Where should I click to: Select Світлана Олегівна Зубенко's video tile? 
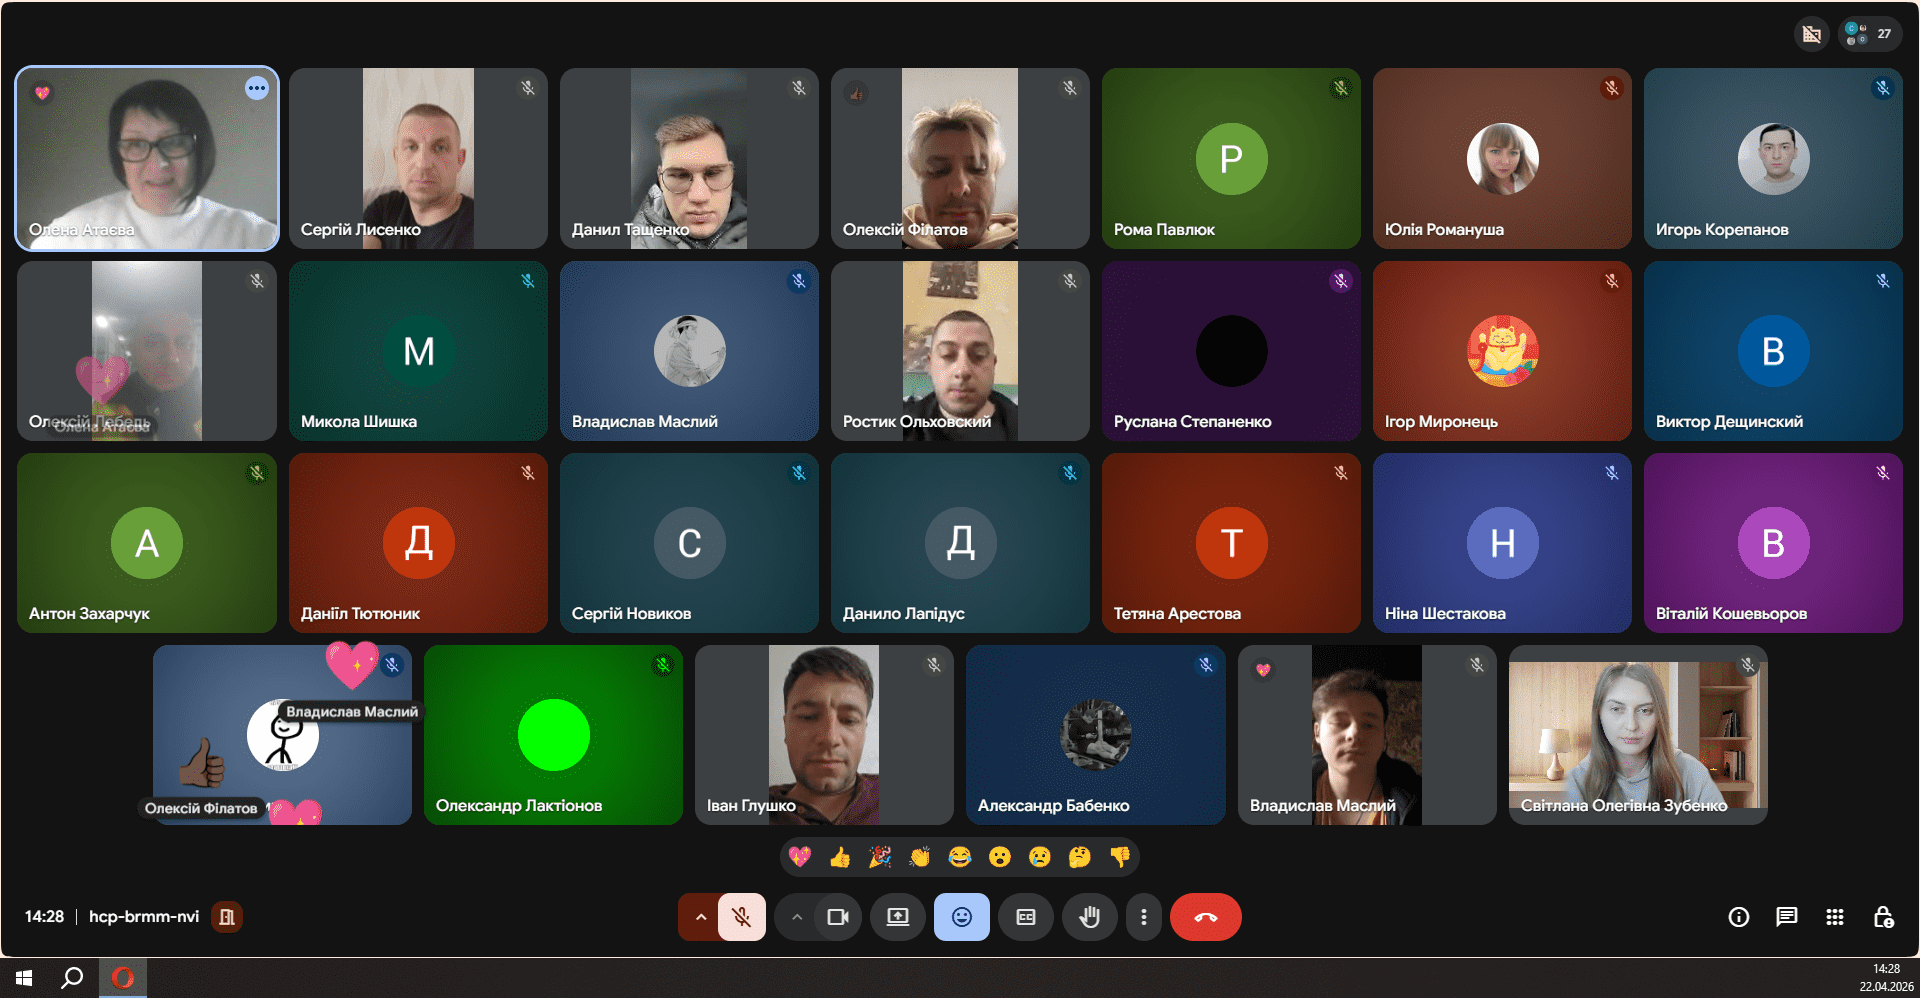[1637, 735]
